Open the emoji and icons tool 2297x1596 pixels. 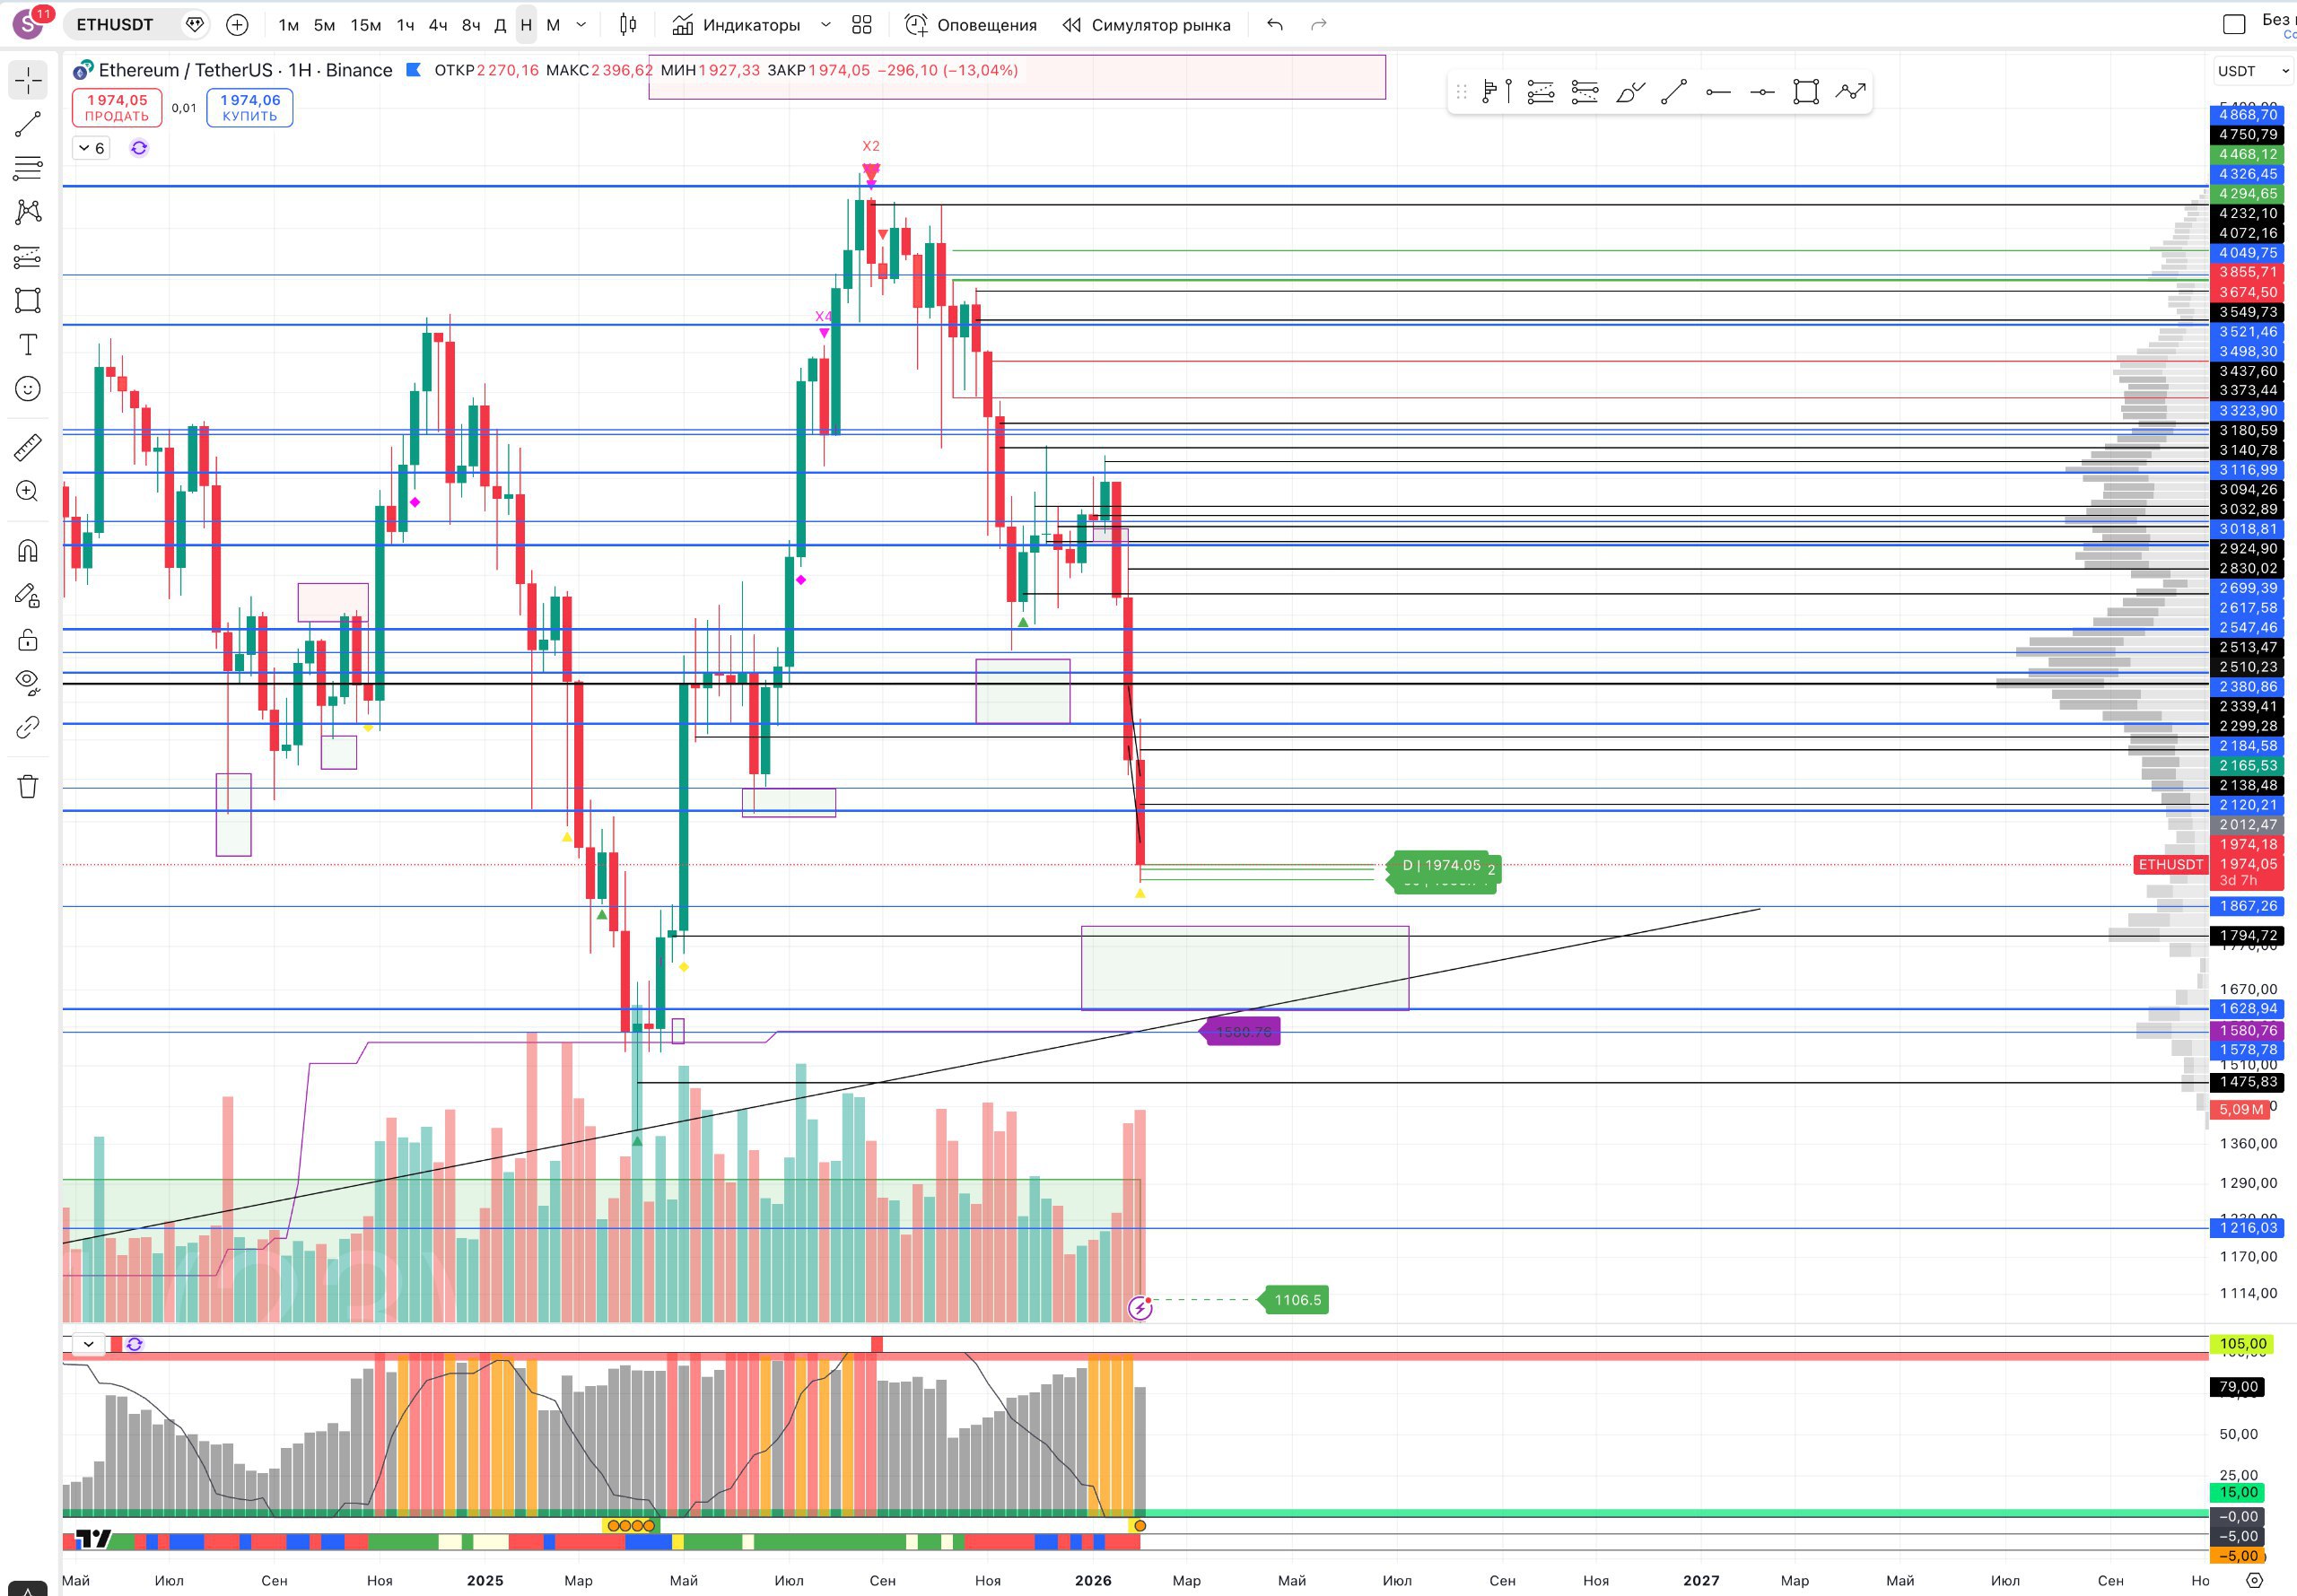tap(28, 389)
